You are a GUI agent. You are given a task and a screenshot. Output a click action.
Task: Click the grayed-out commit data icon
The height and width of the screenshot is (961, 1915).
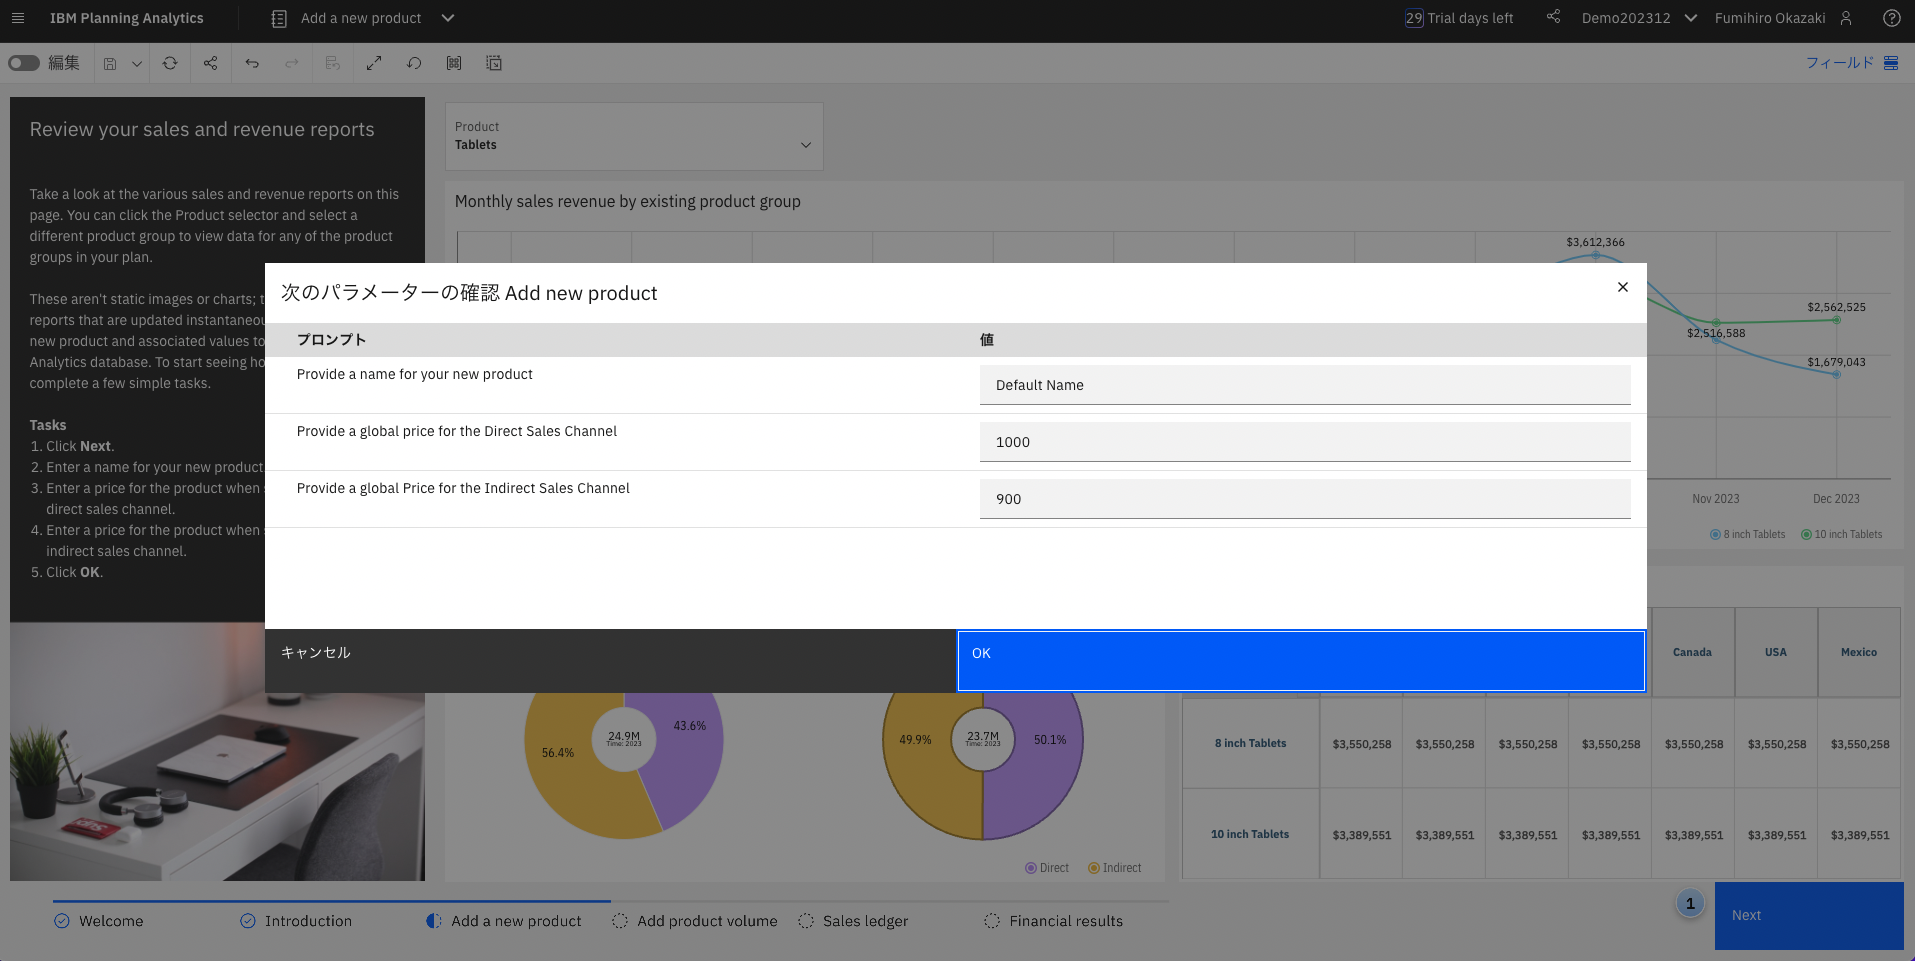pyautogui.click(x=333, y=63)
